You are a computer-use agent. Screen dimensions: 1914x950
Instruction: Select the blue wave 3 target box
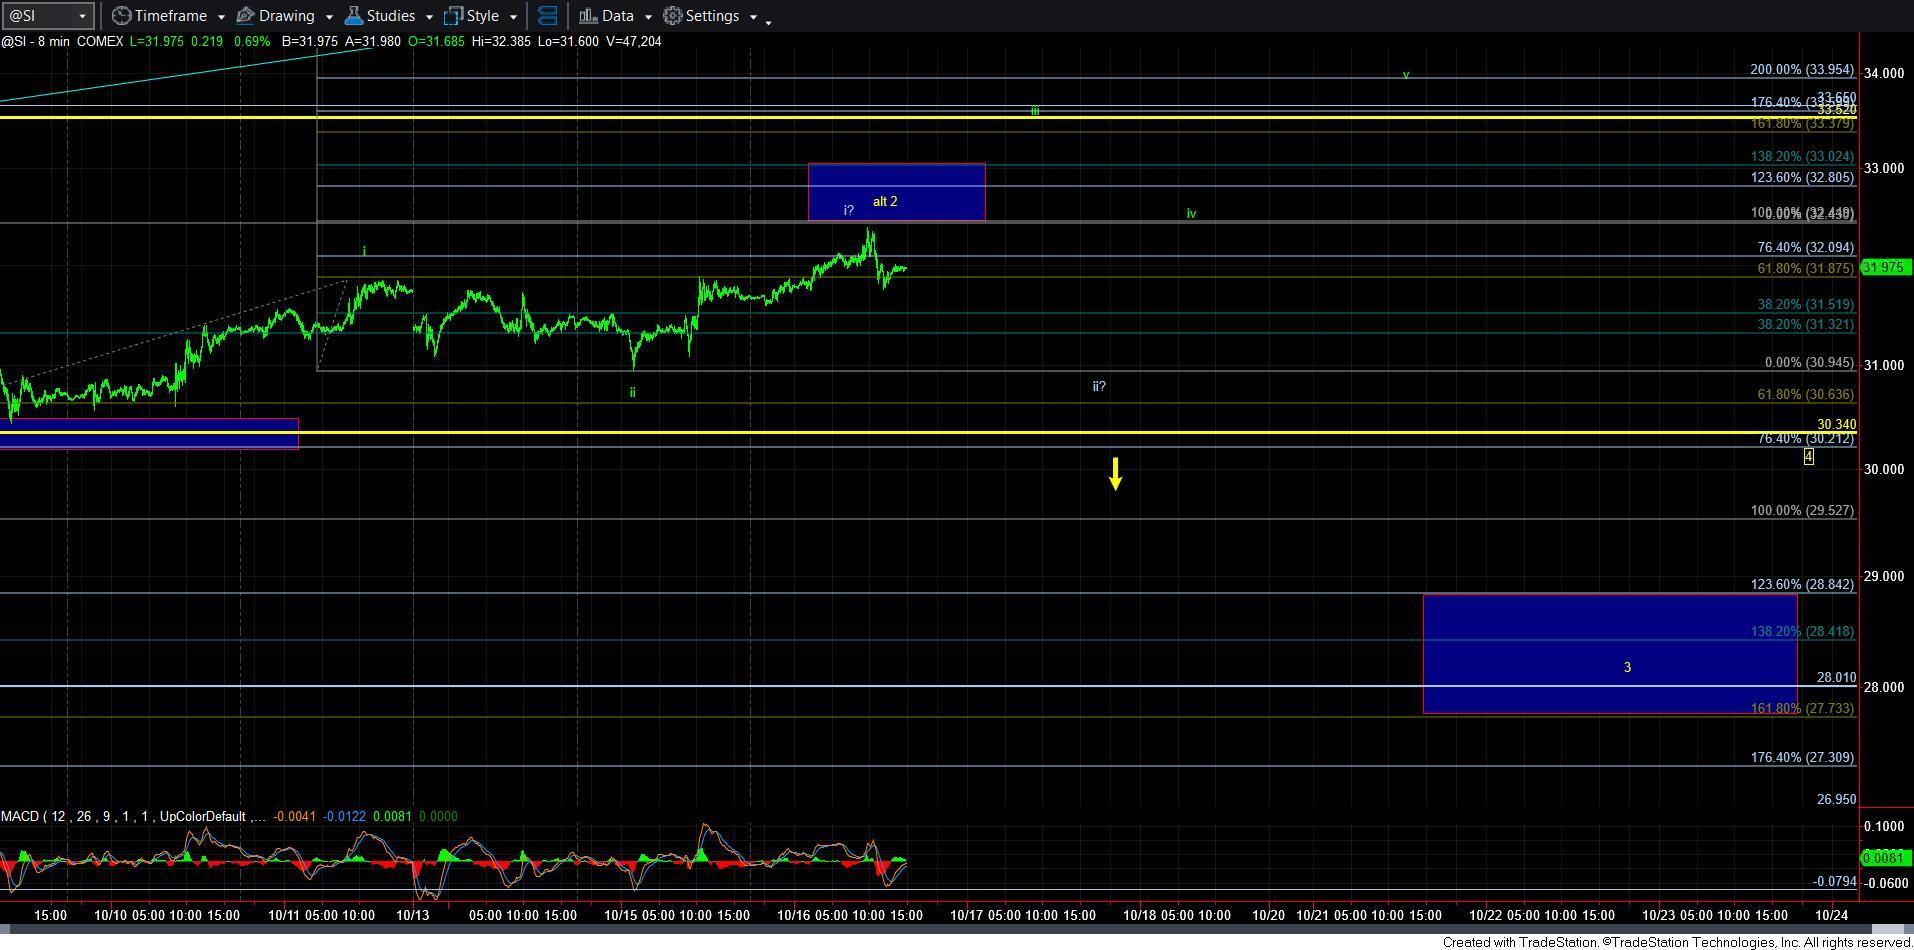click(x=1609, y=653)
